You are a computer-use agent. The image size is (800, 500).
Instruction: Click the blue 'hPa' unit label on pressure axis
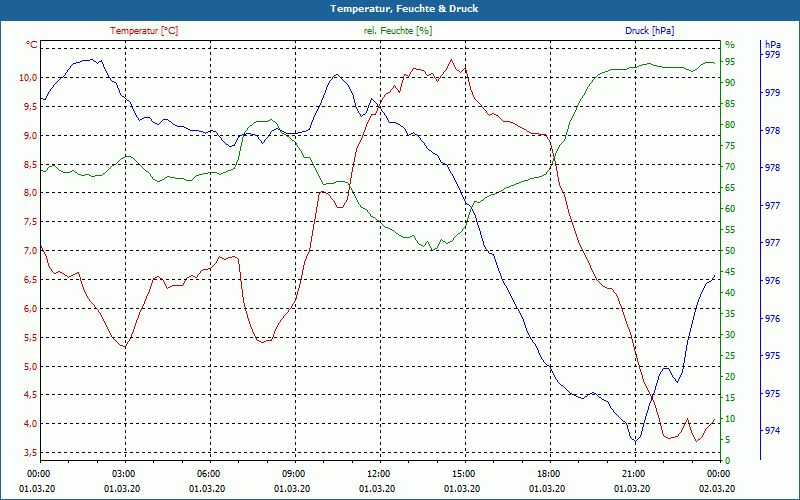click(x=772, y=45)
